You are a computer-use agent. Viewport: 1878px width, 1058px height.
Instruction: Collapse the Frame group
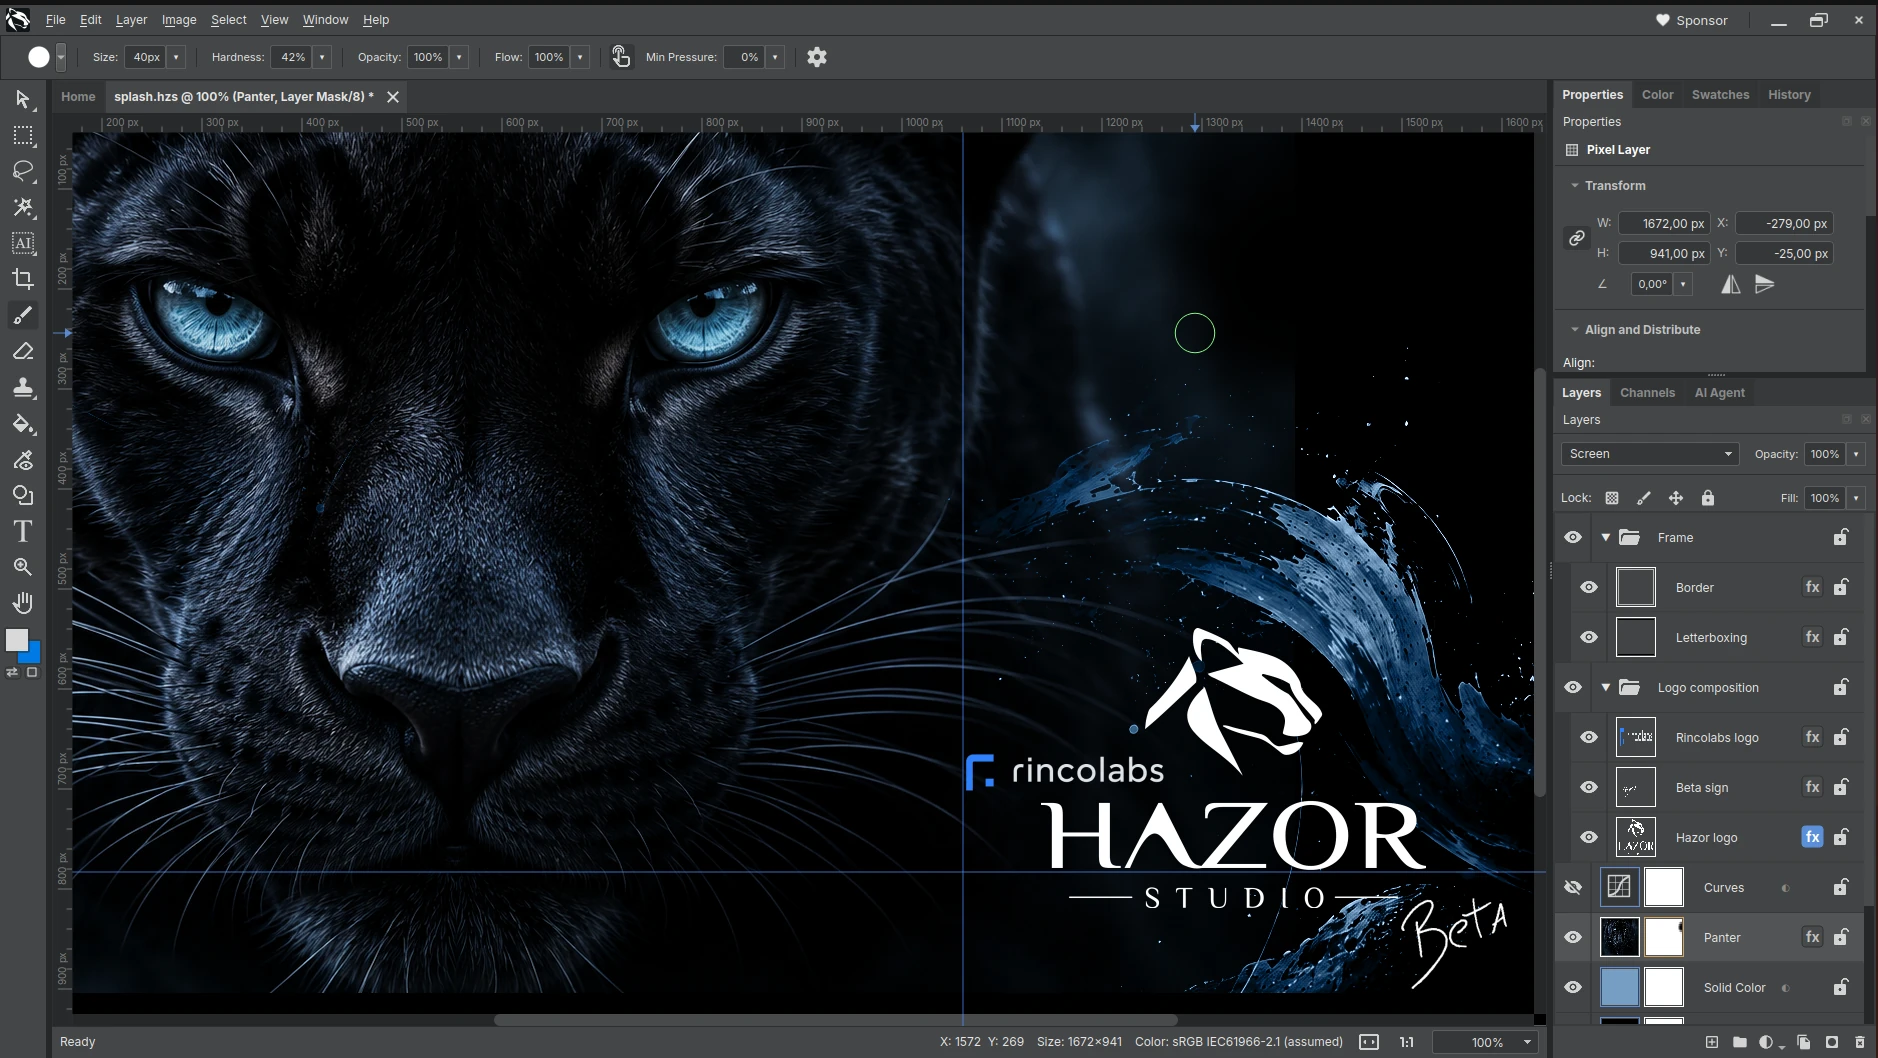click(x=1606, y=537)
